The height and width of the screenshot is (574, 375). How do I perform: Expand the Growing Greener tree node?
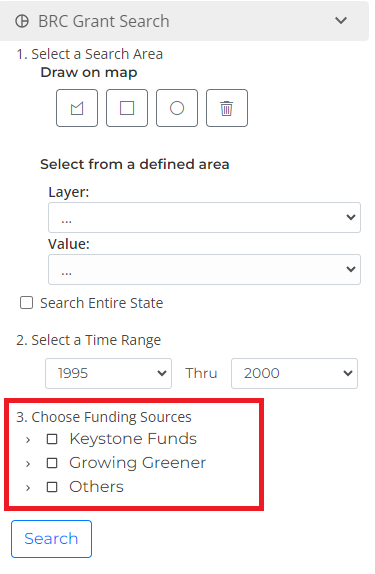point(28,463)
